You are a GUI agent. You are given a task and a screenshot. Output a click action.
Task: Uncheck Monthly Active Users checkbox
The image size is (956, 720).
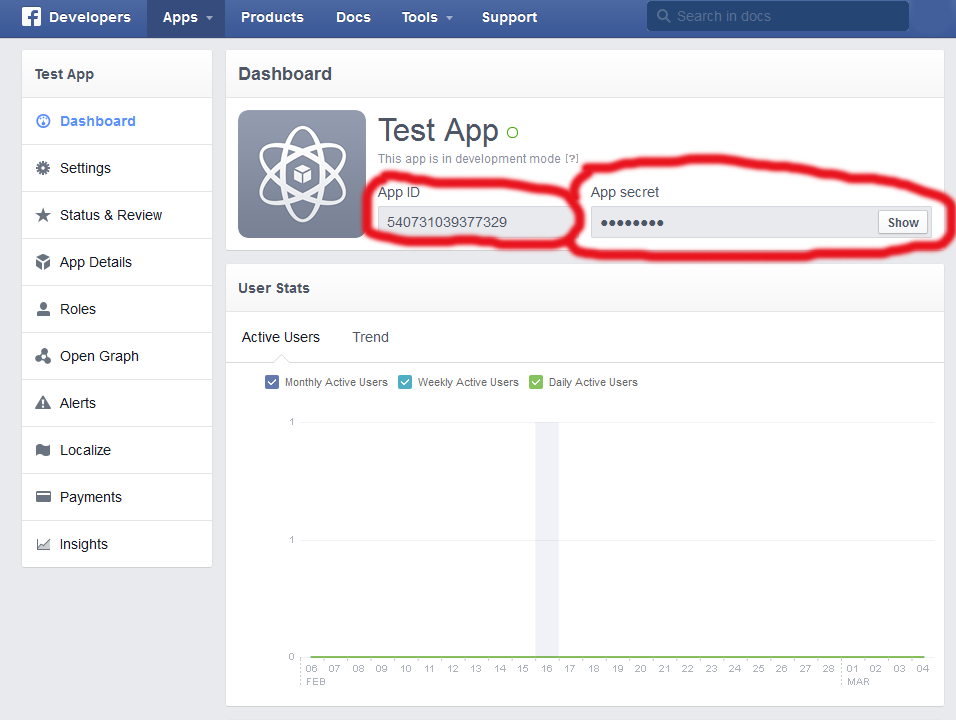coord(272,382)
